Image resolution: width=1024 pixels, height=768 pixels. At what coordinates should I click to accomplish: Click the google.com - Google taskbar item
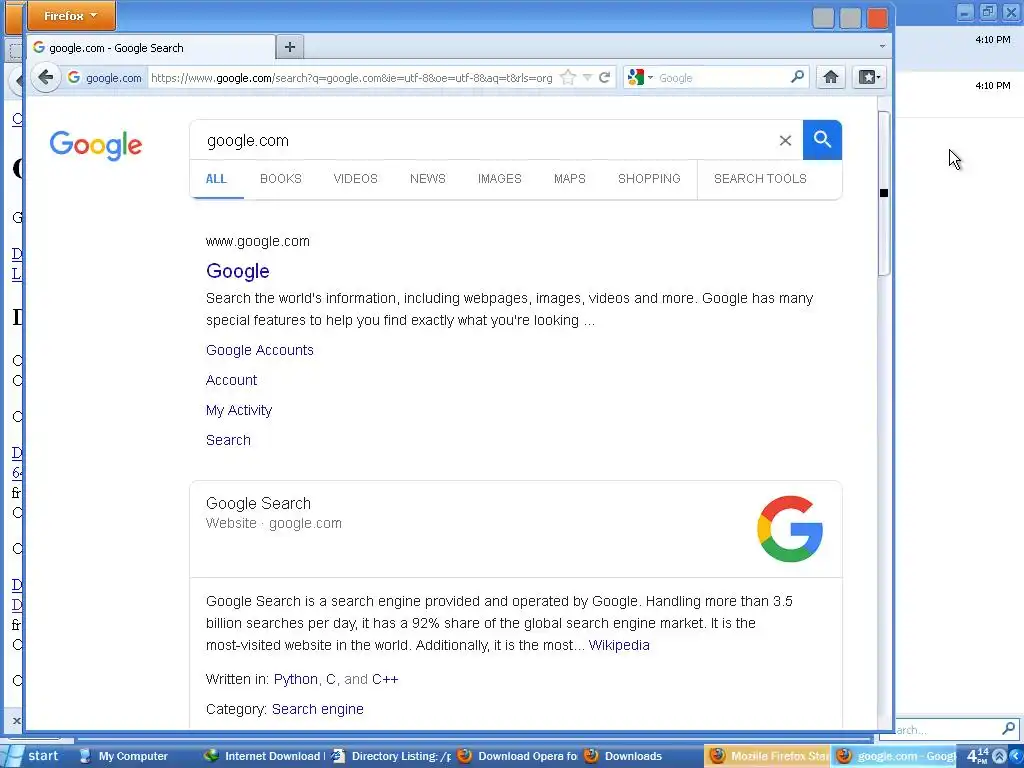pos(895,756)
